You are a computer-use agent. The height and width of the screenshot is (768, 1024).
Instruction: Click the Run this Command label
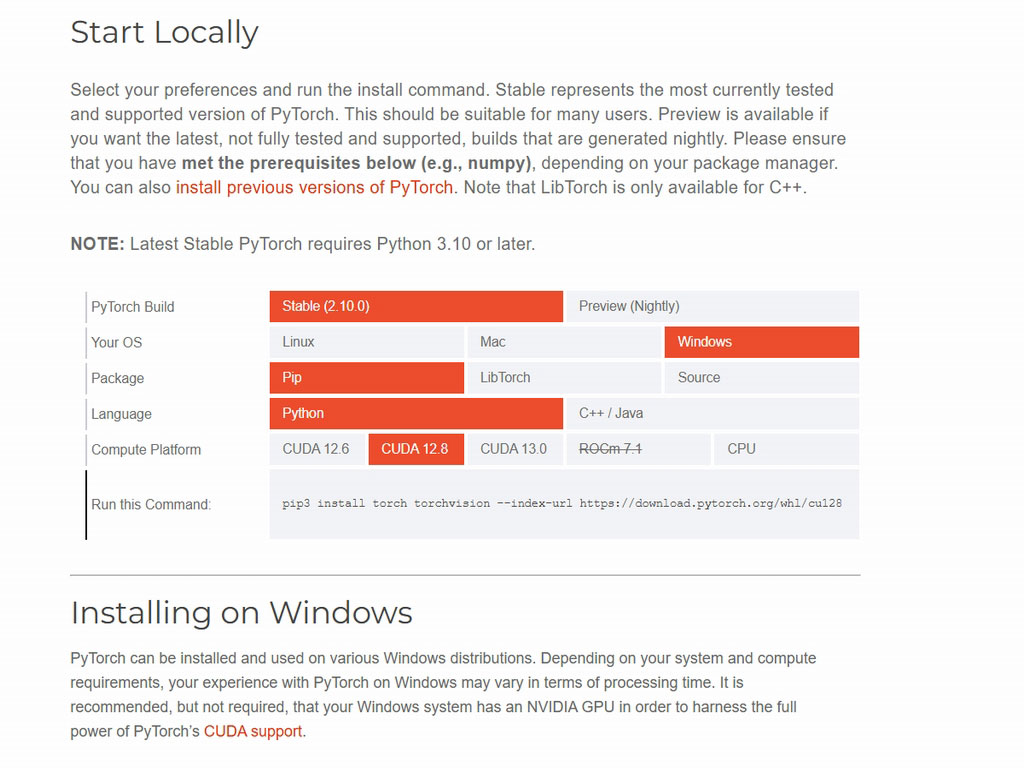(151, 504)
